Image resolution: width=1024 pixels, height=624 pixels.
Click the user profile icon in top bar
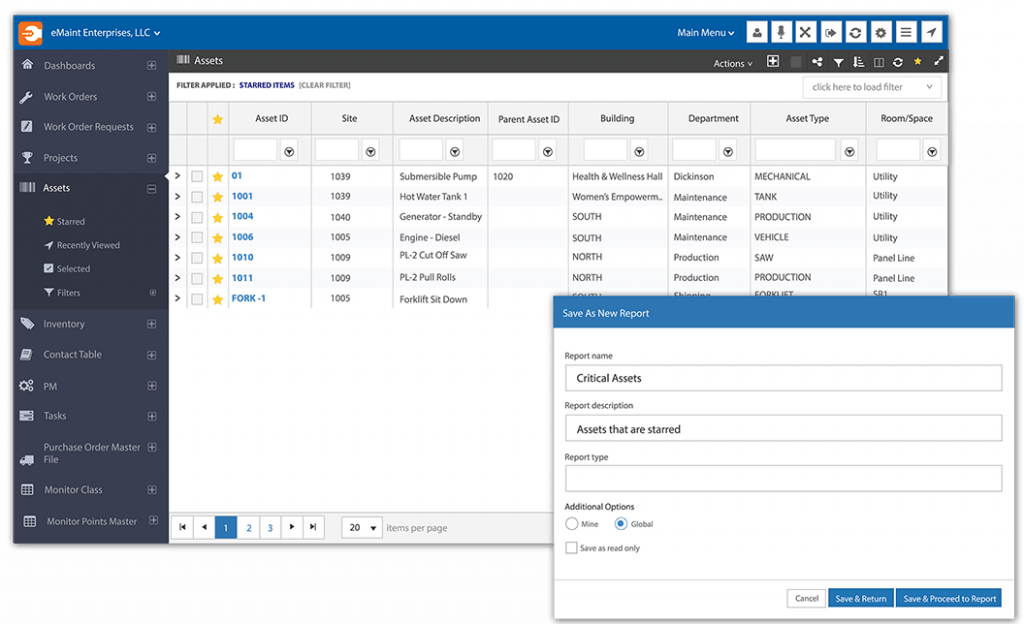[x=757, y=32]
